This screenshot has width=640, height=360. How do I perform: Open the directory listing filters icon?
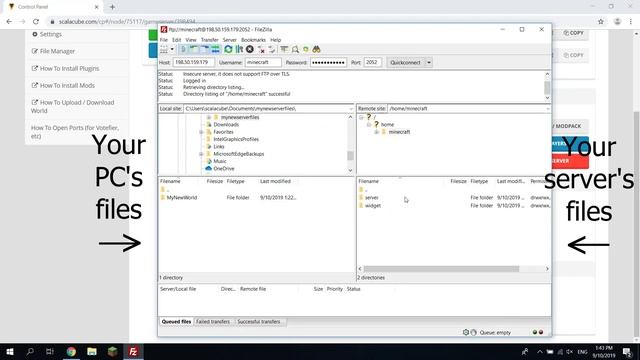tap(284, 50)
